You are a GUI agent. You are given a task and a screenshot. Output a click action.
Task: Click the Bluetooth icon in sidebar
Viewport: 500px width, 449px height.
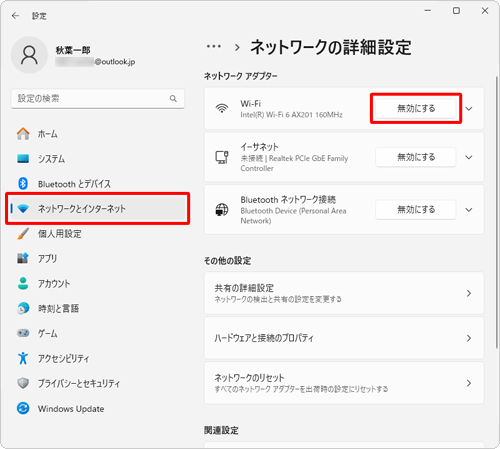23,183
